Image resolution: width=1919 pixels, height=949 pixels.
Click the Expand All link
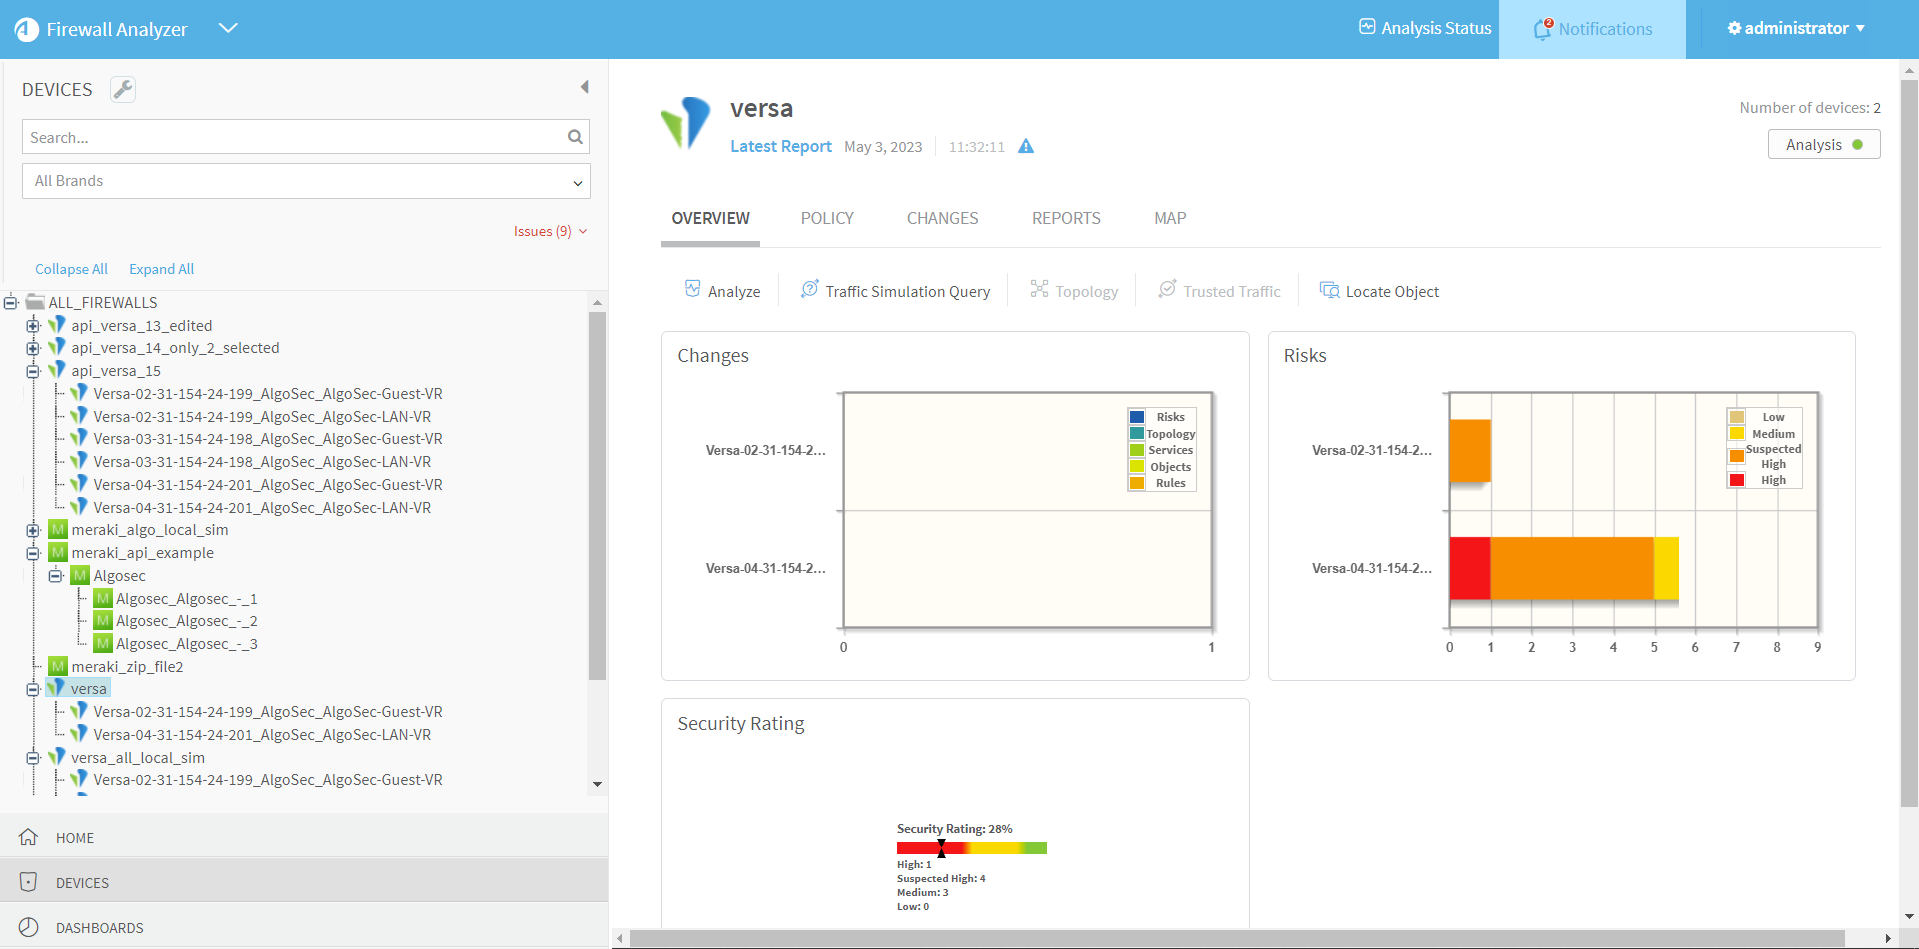click(161, 269)
